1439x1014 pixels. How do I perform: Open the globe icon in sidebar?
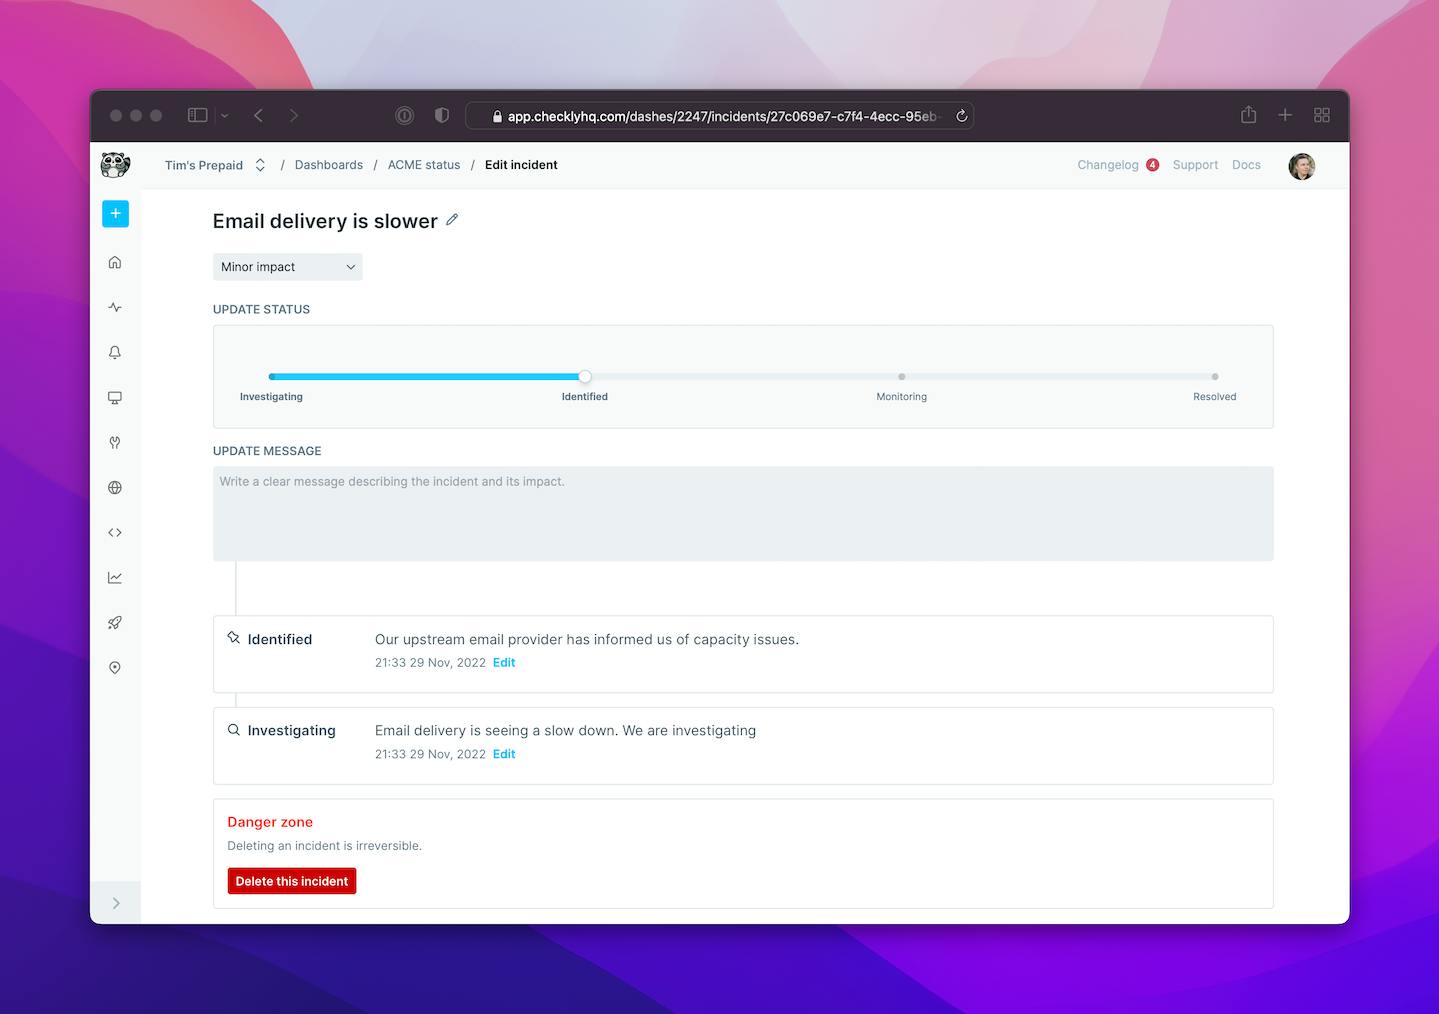[x=115, y=488]
